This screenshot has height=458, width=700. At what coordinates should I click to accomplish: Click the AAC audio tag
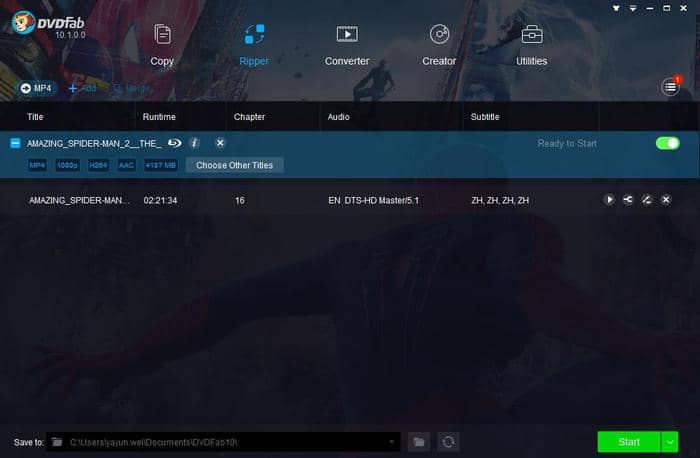tap(126, 165)
